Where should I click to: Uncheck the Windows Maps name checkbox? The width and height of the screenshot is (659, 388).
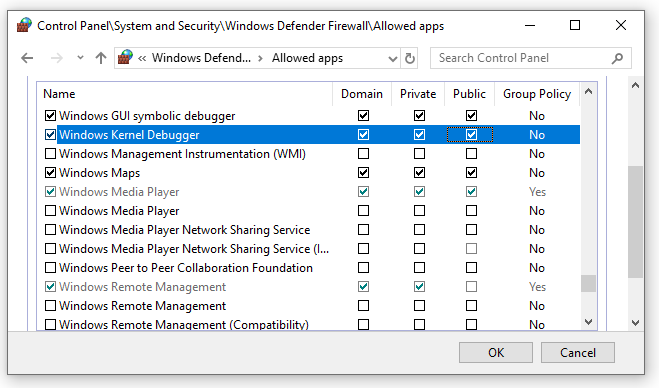(x=50, y=173)
